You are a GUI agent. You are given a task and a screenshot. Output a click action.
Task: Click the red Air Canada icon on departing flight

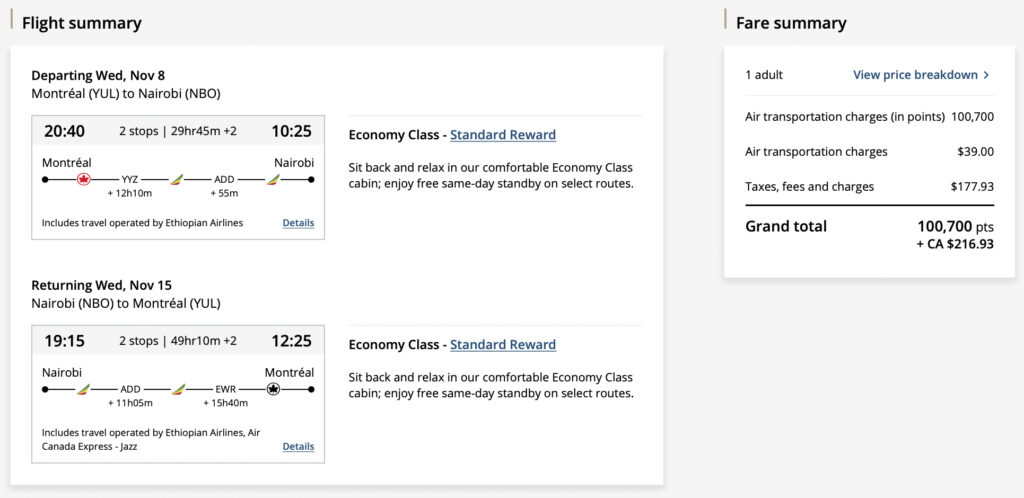click(x=84, y=180)
